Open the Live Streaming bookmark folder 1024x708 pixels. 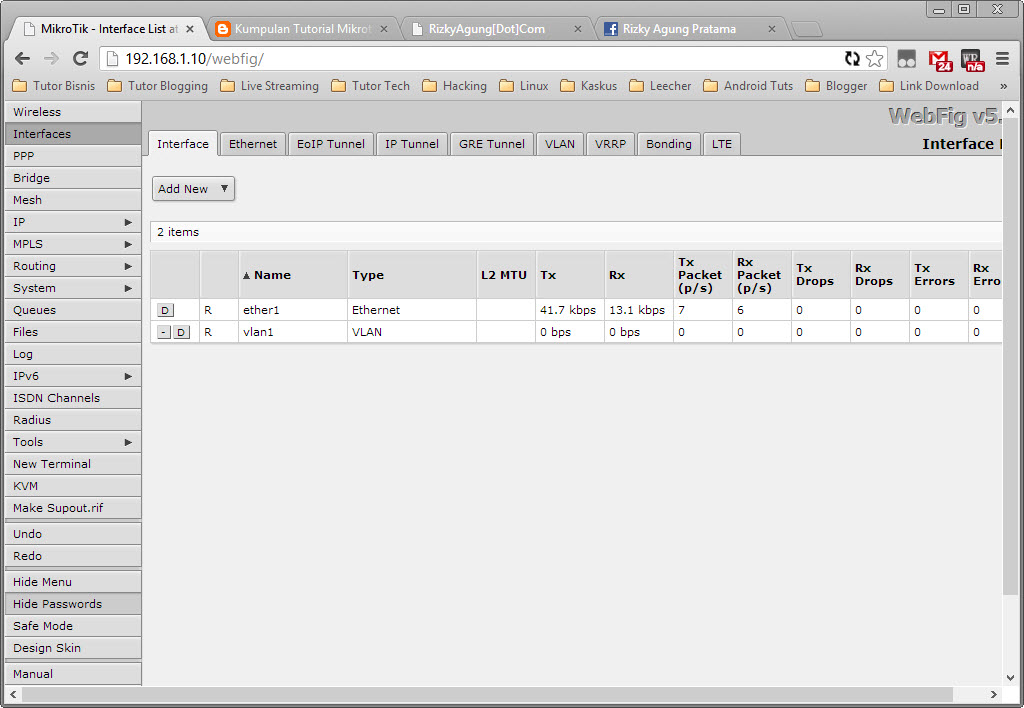pyautogui.click(x=269, y=86)
